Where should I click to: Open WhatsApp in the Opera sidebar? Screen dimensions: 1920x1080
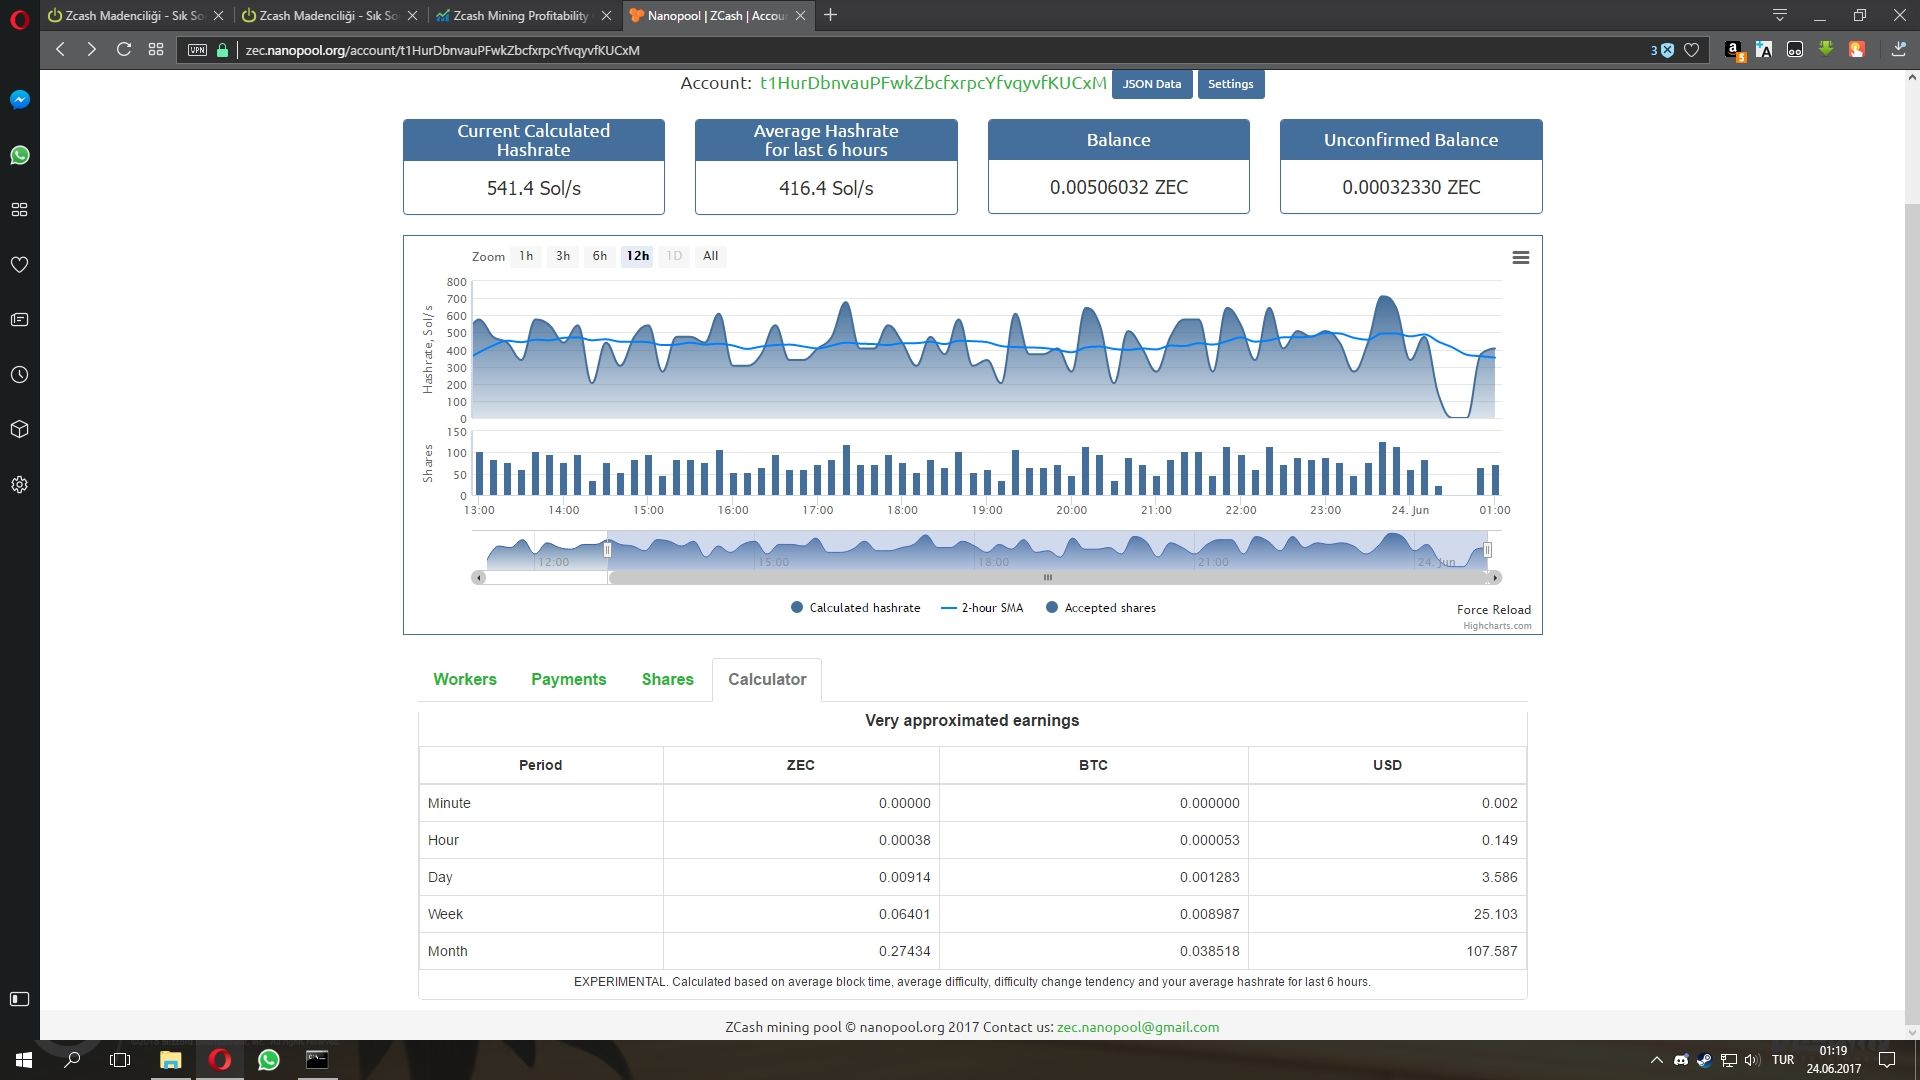pyautogui.click(x=19, y=155)
